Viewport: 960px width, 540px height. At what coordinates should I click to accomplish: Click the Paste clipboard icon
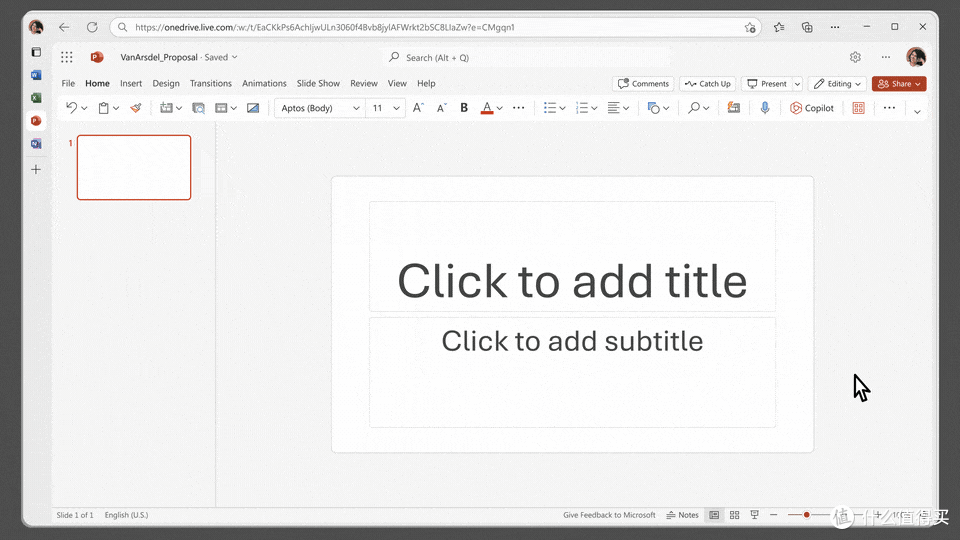click(103, 108)
